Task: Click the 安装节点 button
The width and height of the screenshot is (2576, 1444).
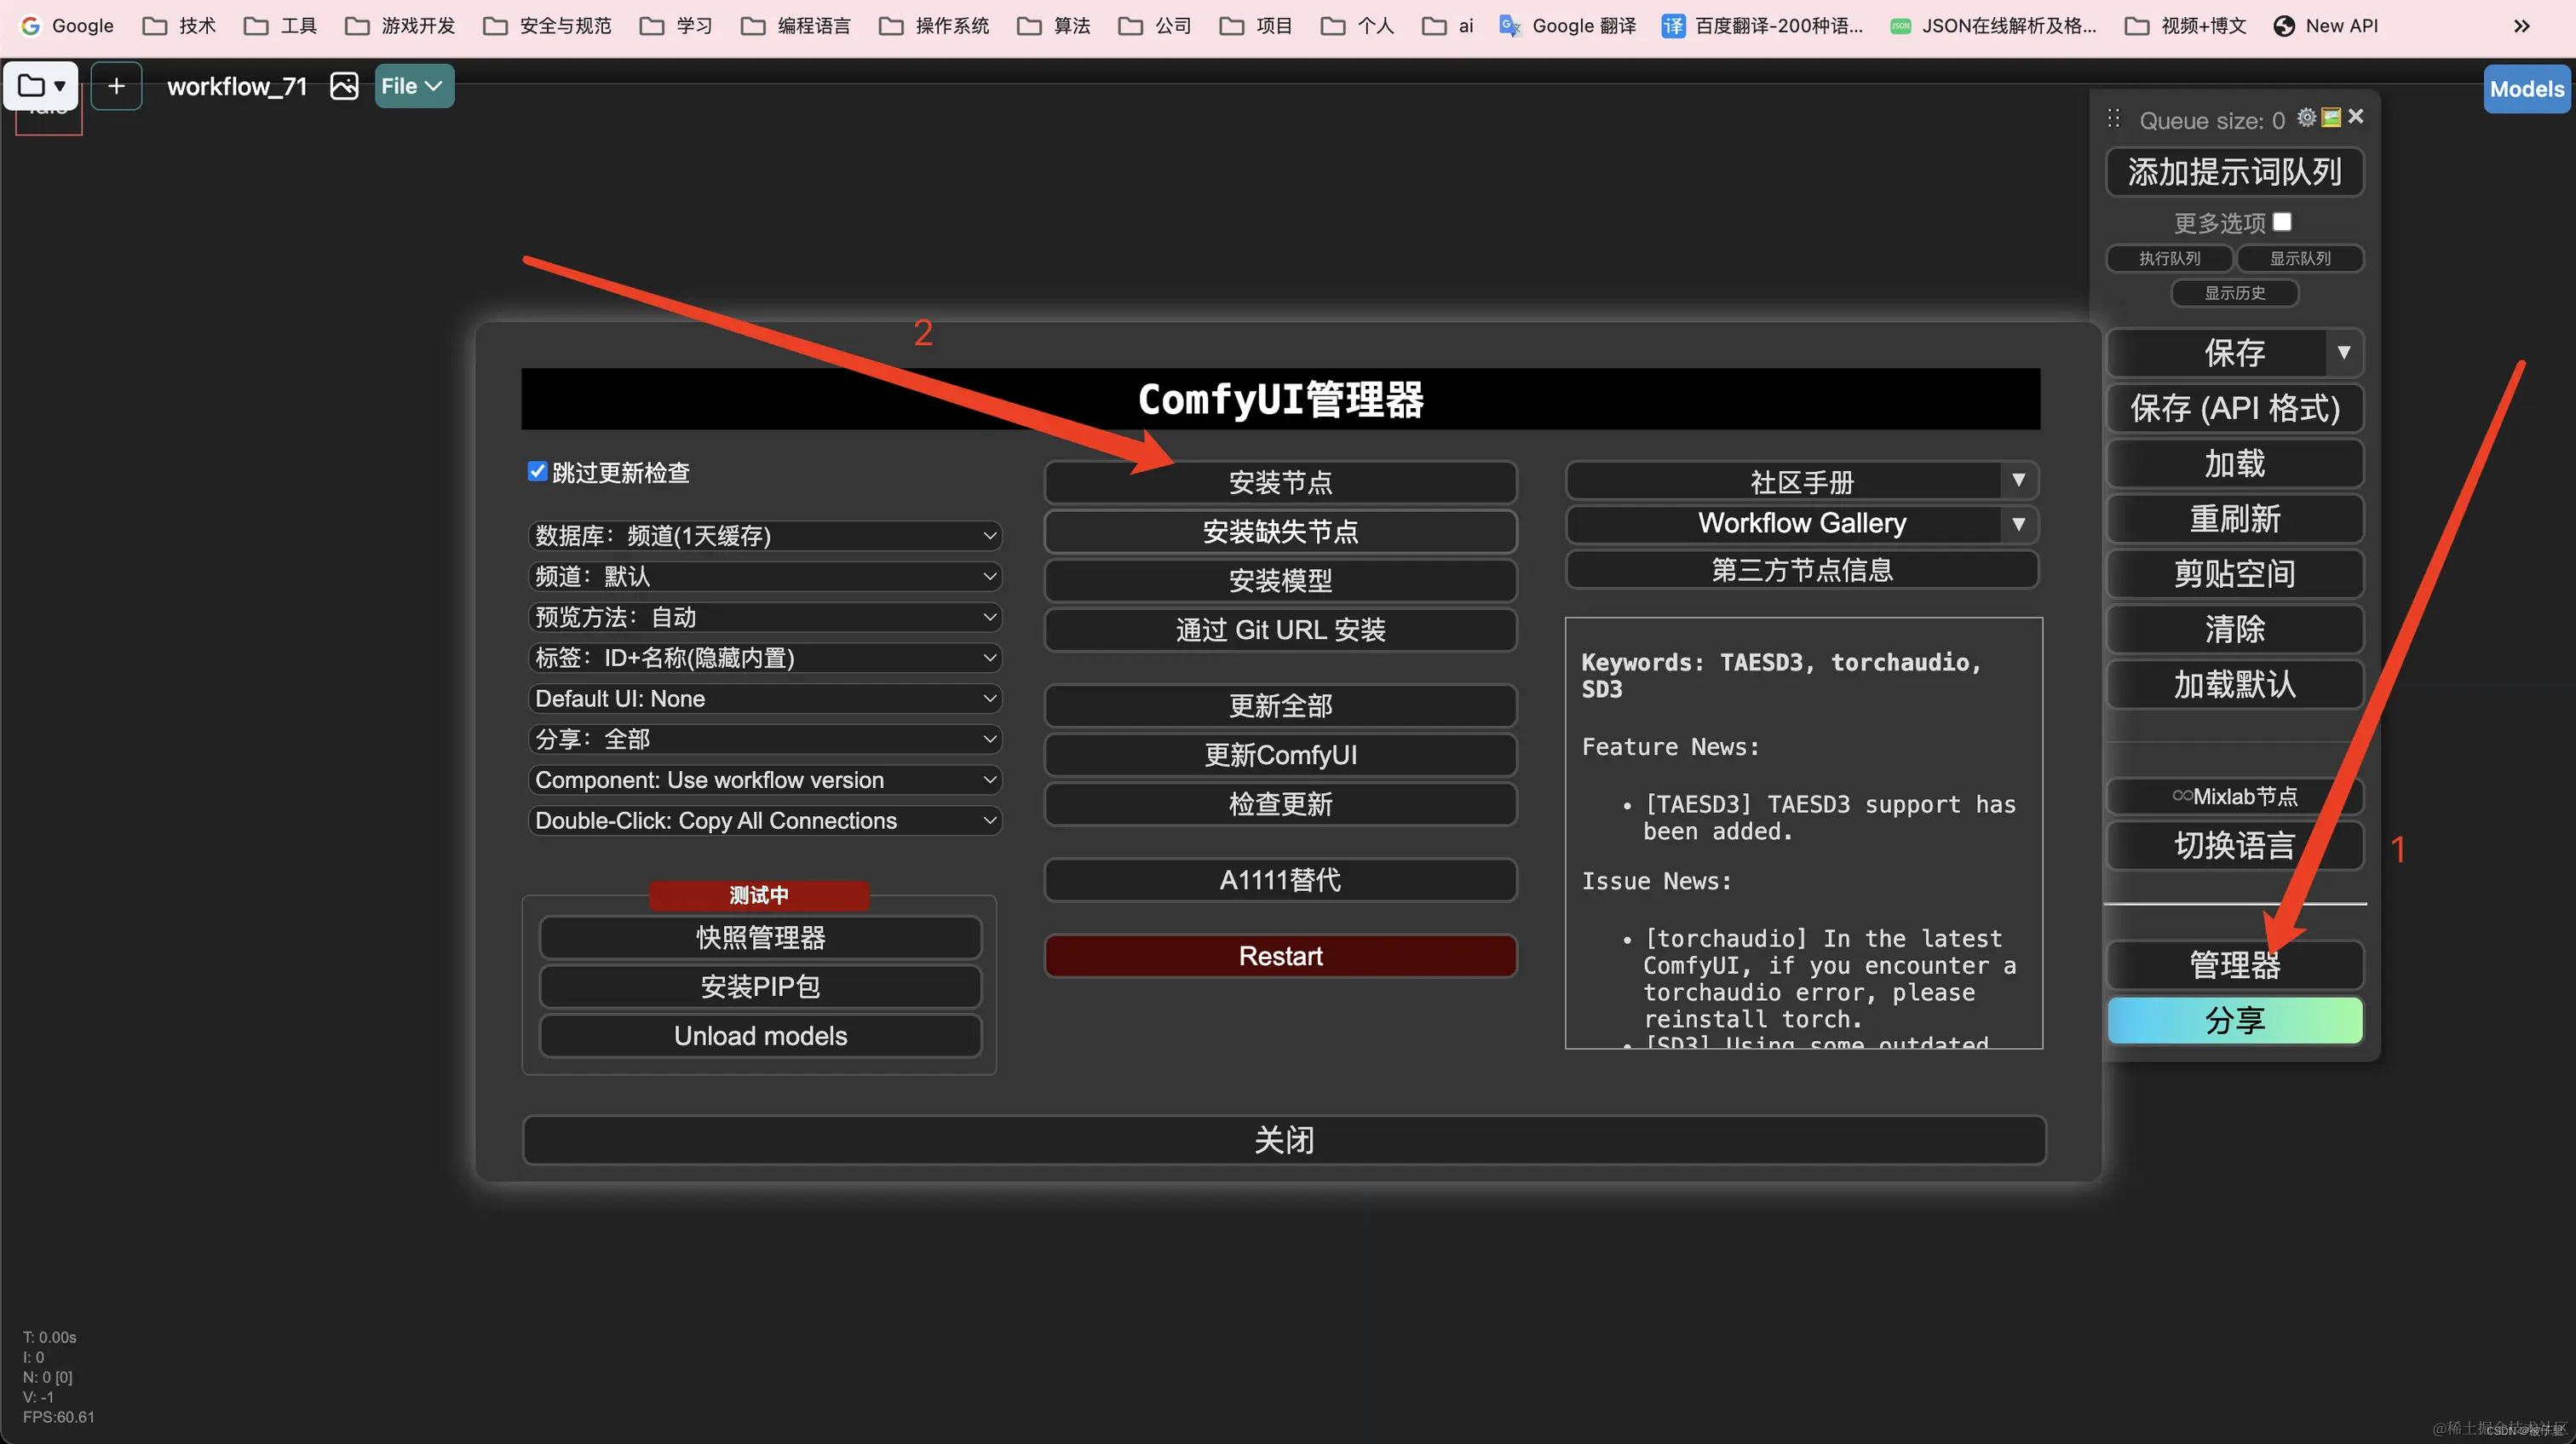Action: coord(1280,482)
